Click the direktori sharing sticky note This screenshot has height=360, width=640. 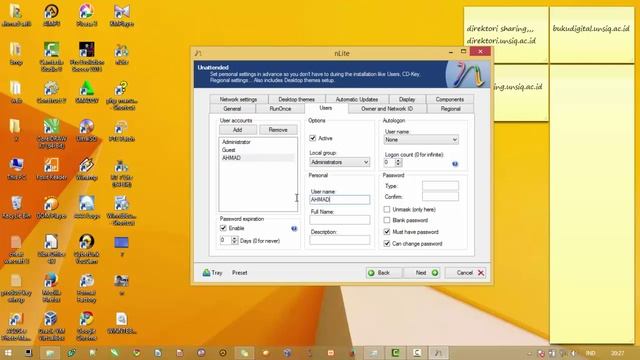coord(505,35)
